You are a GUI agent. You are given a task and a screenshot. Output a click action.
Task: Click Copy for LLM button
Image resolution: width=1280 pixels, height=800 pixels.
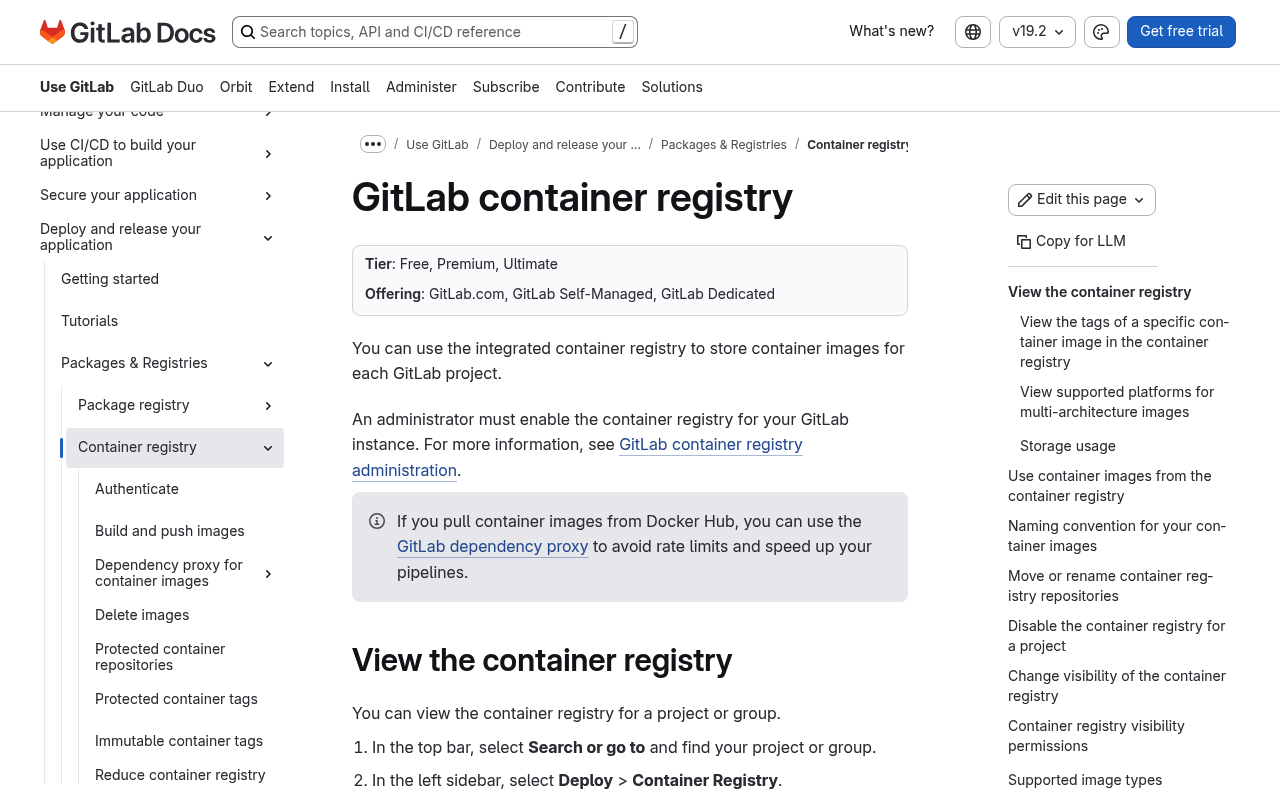(1071, 241)
